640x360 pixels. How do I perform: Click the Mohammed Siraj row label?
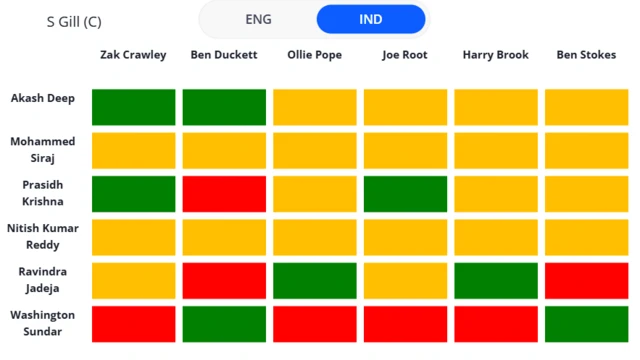[42, 150]
